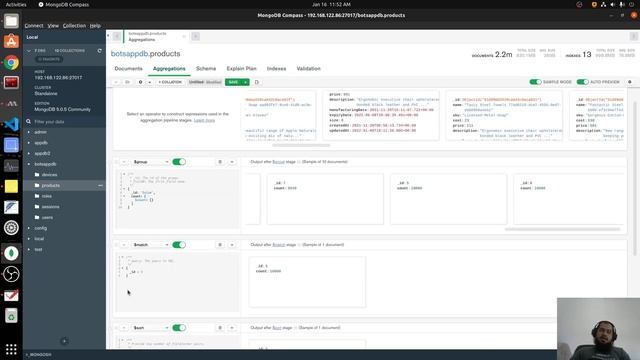Click the Collation button
640x360 pixels.
(x=170, y=82)
